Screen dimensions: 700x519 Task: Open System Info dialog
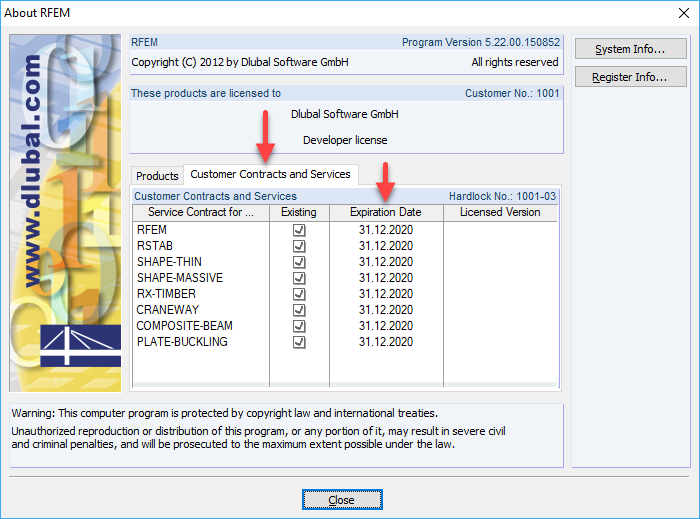coord(630,49)
